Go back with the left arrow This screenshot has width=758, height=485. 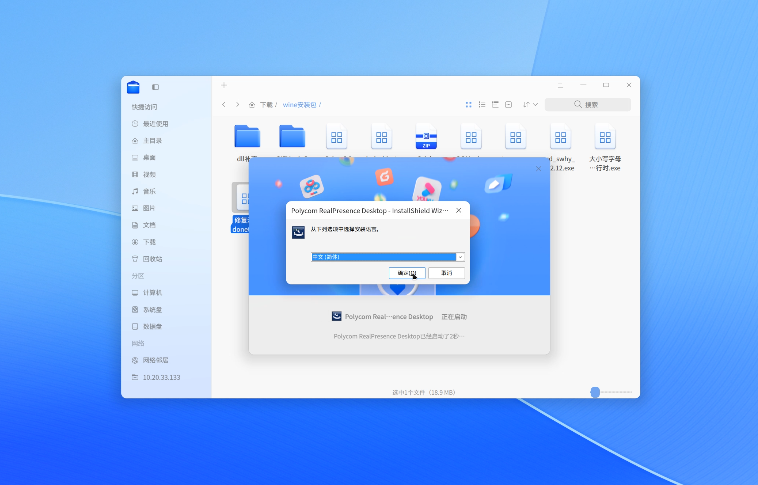[x=224, y=104]
